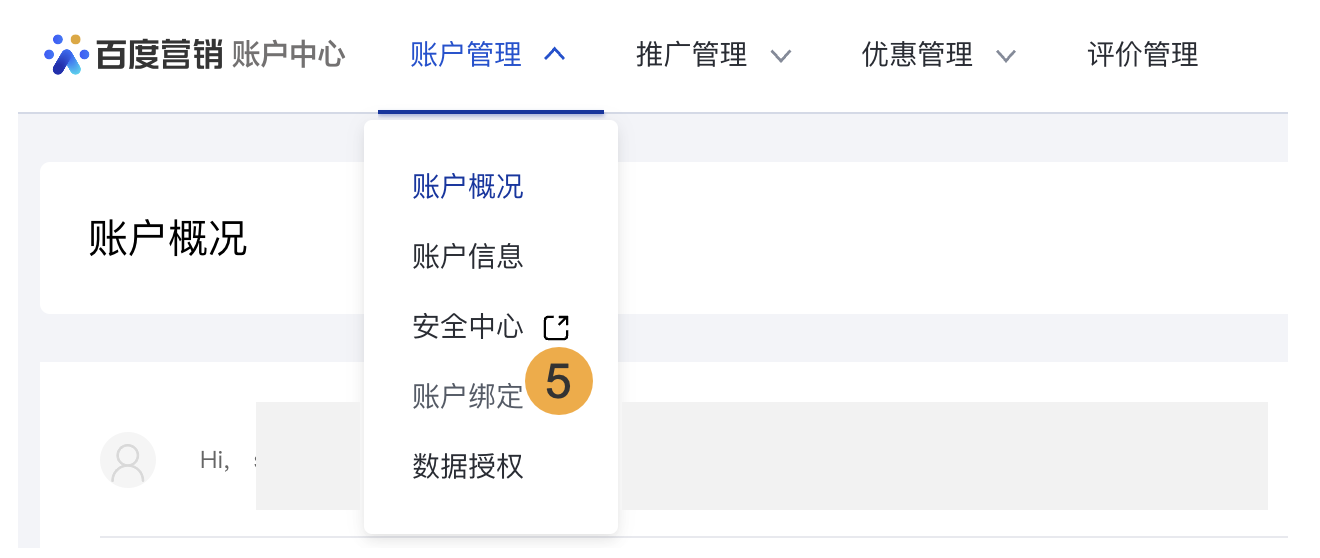Expand the chevron next to 推广管理
Screen dimensions: 1320x558
click(x=781, y=55)
